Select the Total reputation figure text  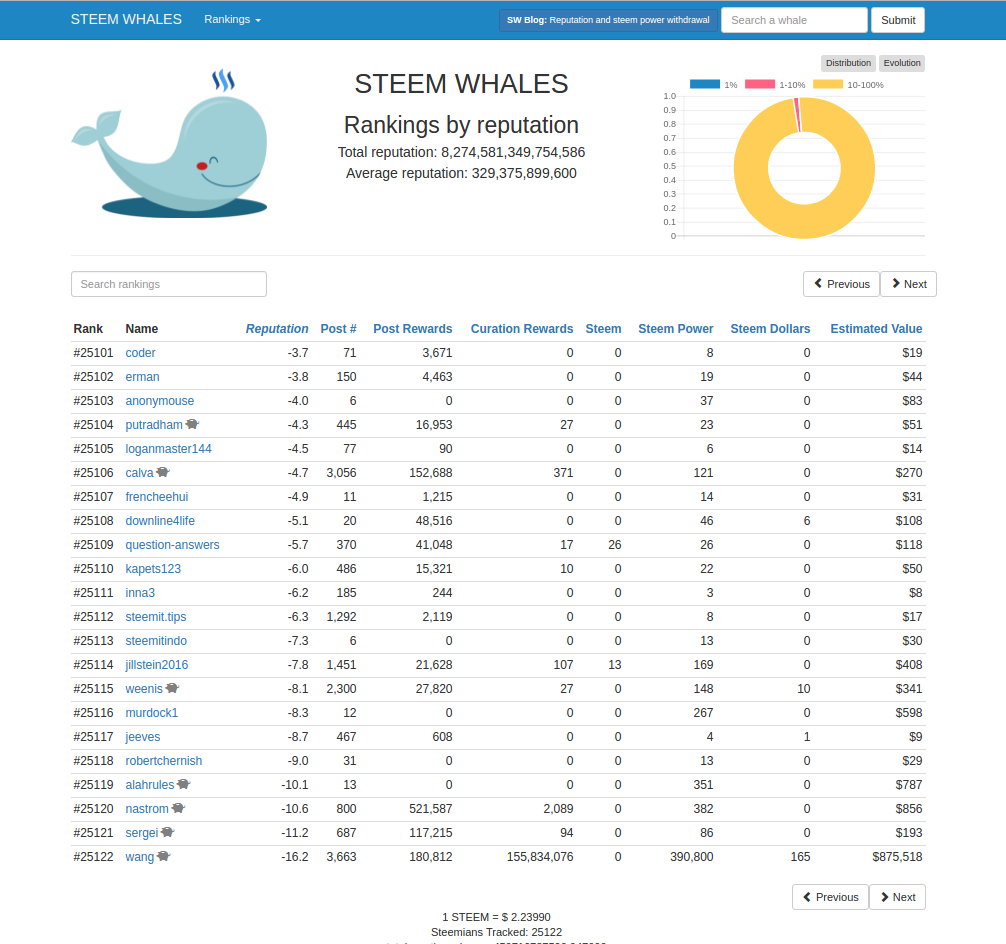[461, 152]
